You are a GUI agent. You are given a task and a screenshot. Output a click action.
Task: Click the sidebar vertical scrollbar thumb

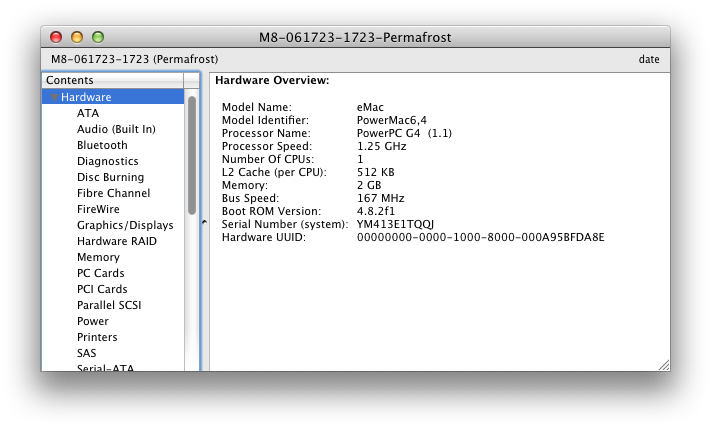coord(191,155)
